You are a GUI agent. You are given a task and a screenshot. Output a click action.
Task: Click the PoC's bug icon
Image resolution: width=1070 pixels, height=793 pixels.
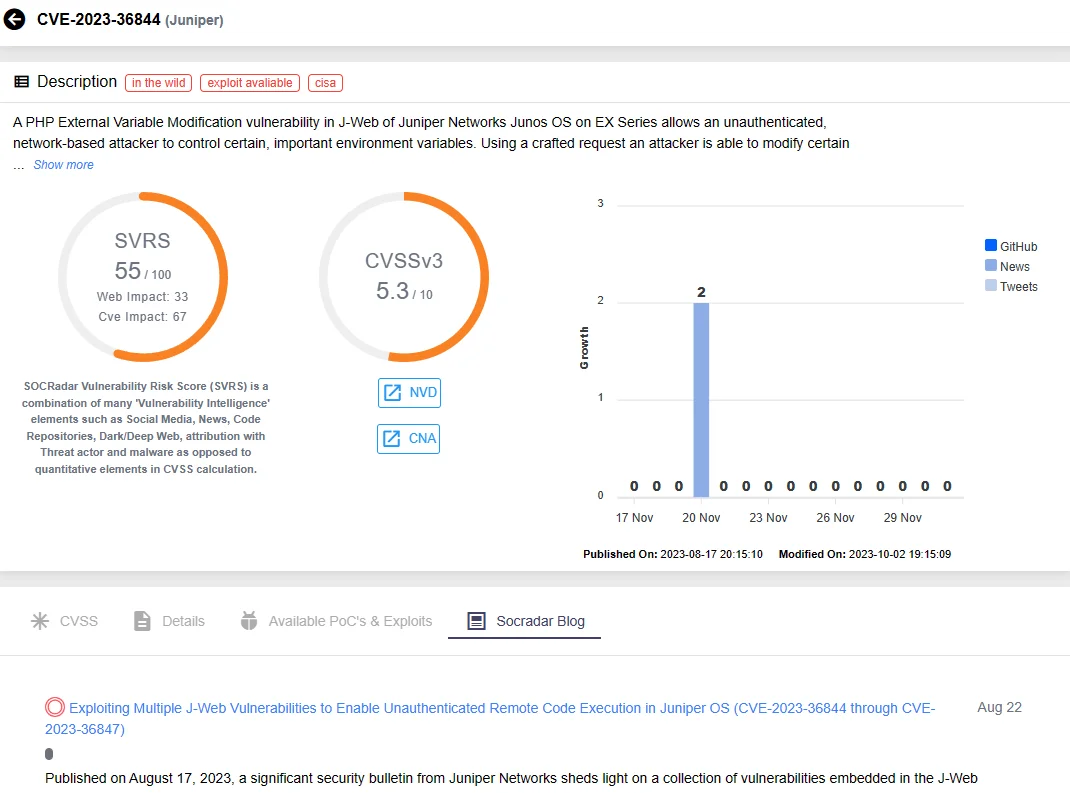coord(249,620)
